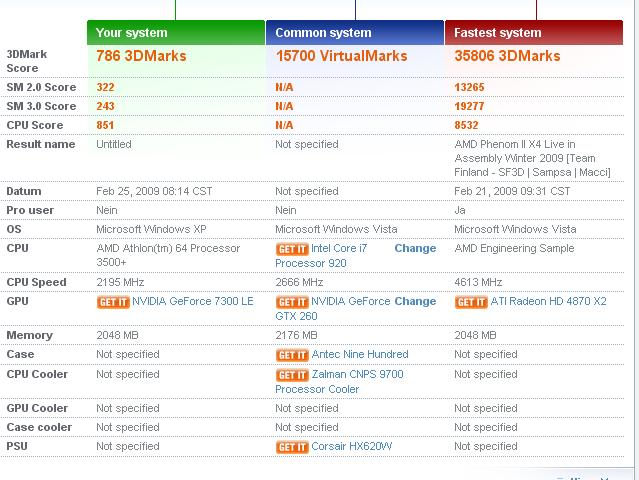Open the Antec Nine Hundred case link
The height and width of the screenshot is (480, 639).
[x=360, y=354]
